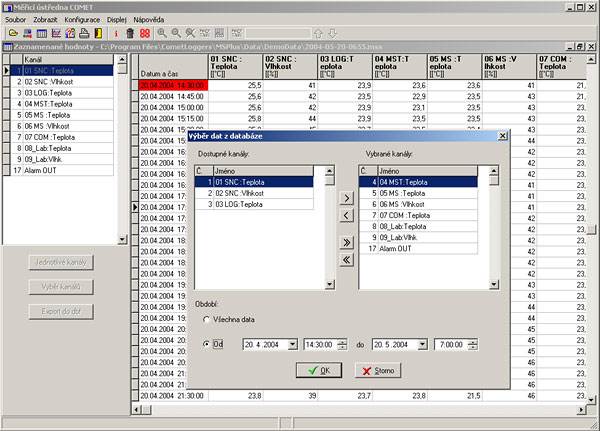The width and height of the screenshot is (600, 431).
Task: Select the 'Od' date range option
Action: point(206,344)
